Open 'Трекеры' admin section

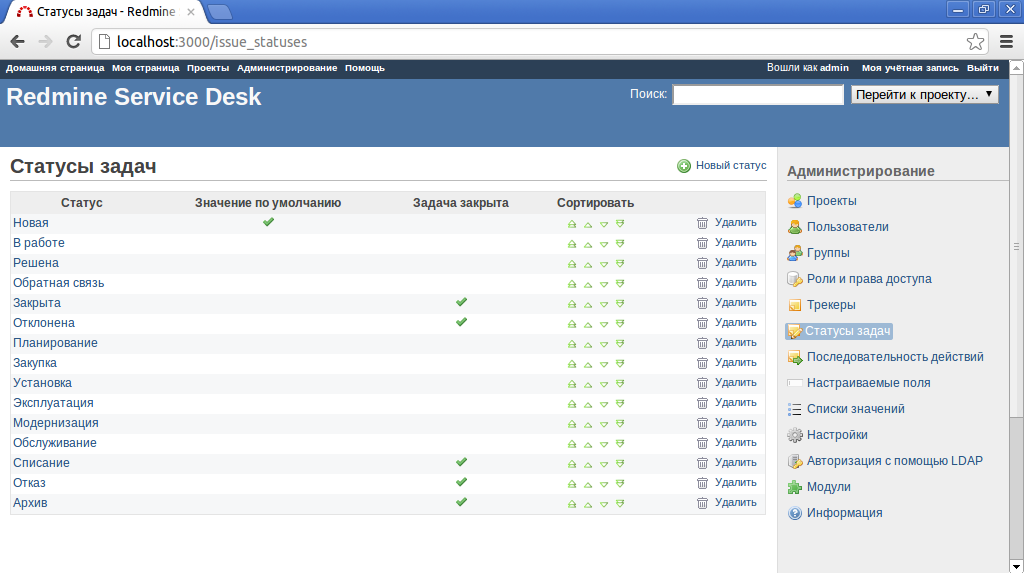pyautogui.click(x=831, y=305)
